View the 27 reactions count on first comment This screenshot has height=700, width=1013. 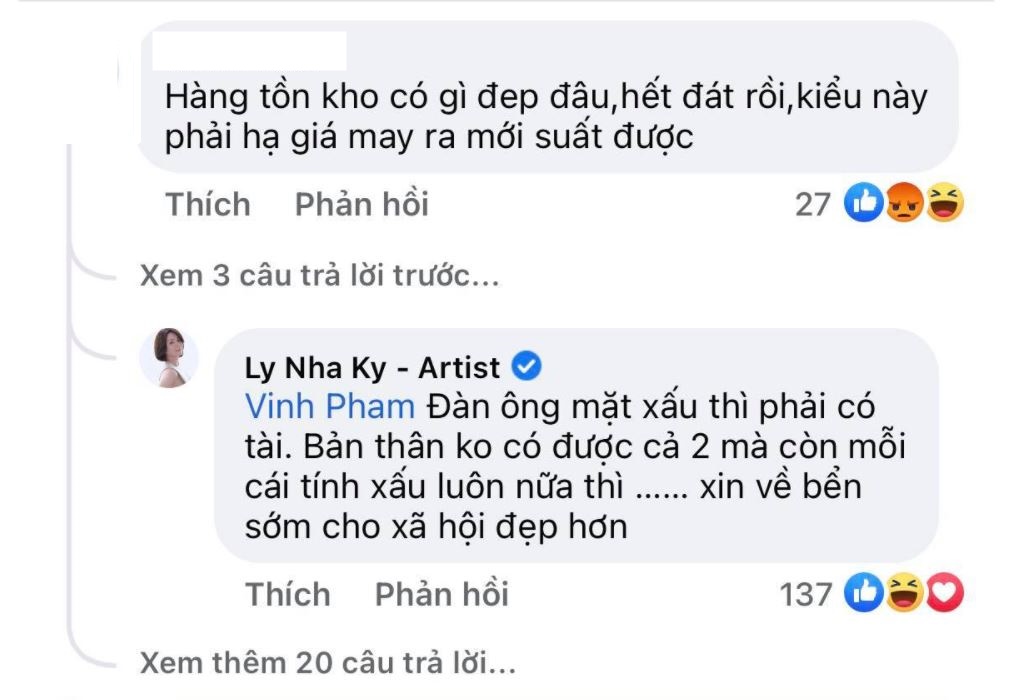tap(813, 205)
